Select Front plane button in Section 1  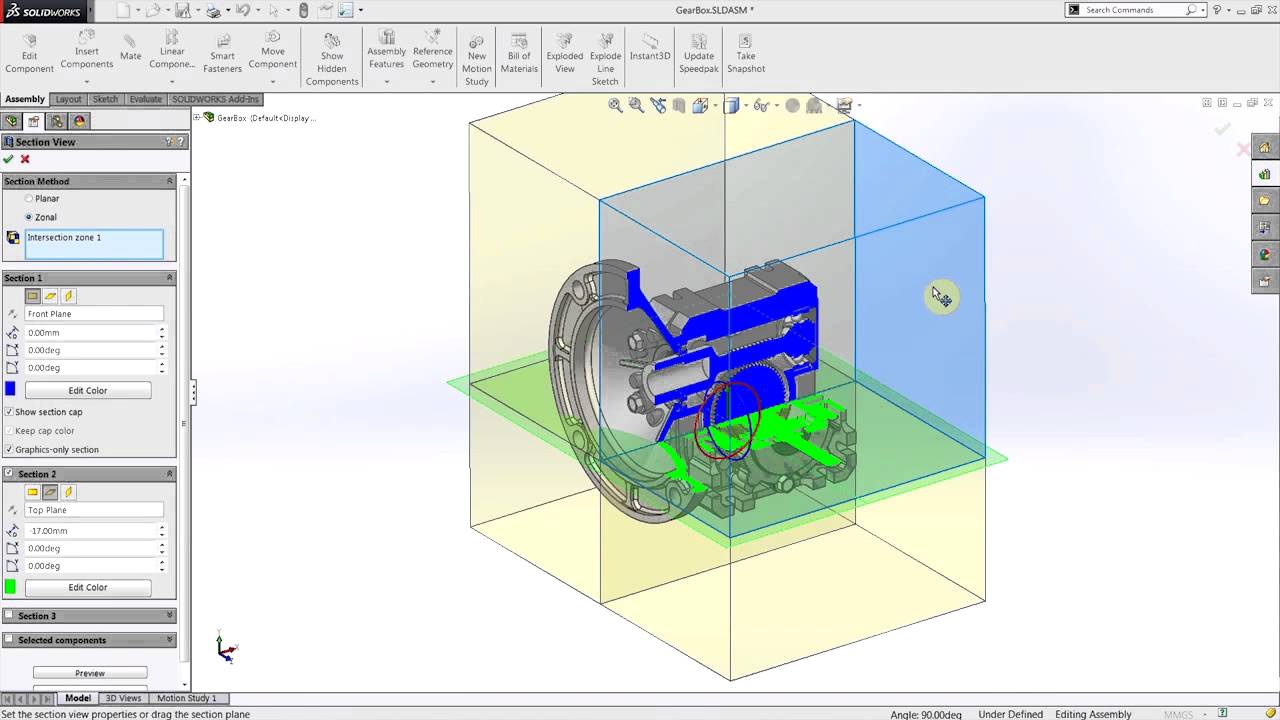pos(33,296)
